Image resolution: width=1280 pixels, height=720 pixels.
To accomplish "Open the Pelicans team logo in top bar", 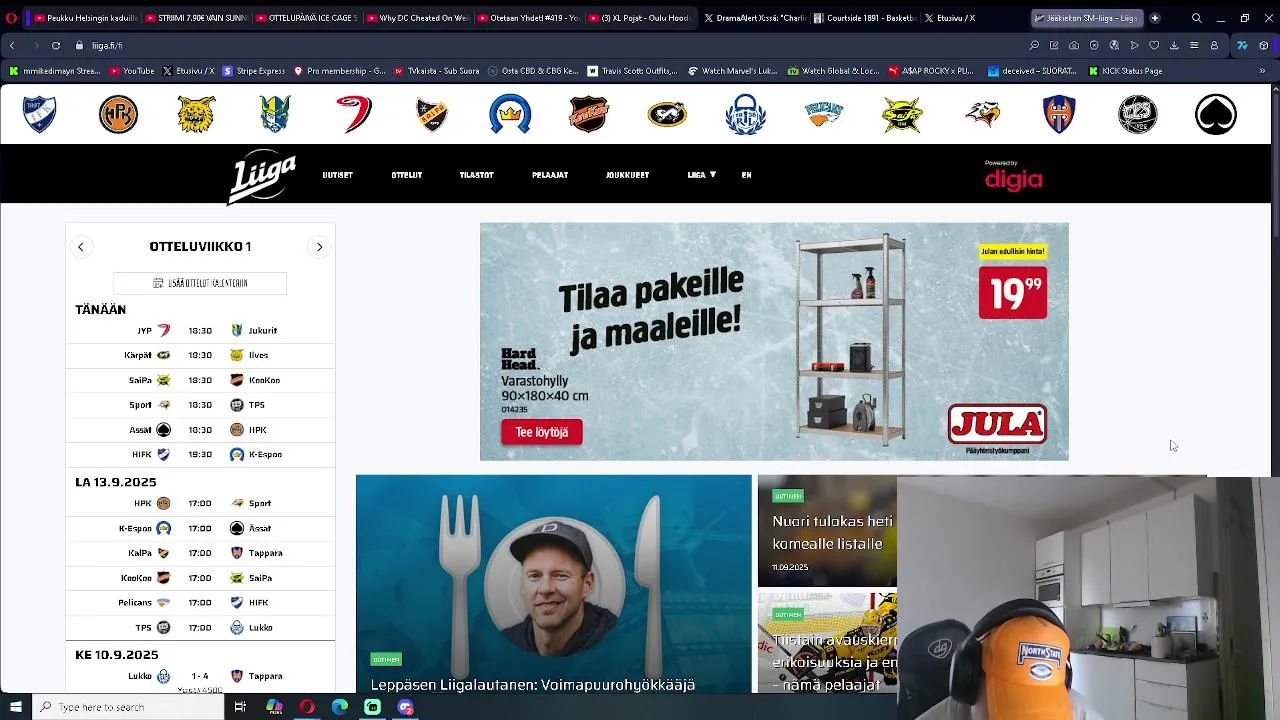I will (824, 114).
